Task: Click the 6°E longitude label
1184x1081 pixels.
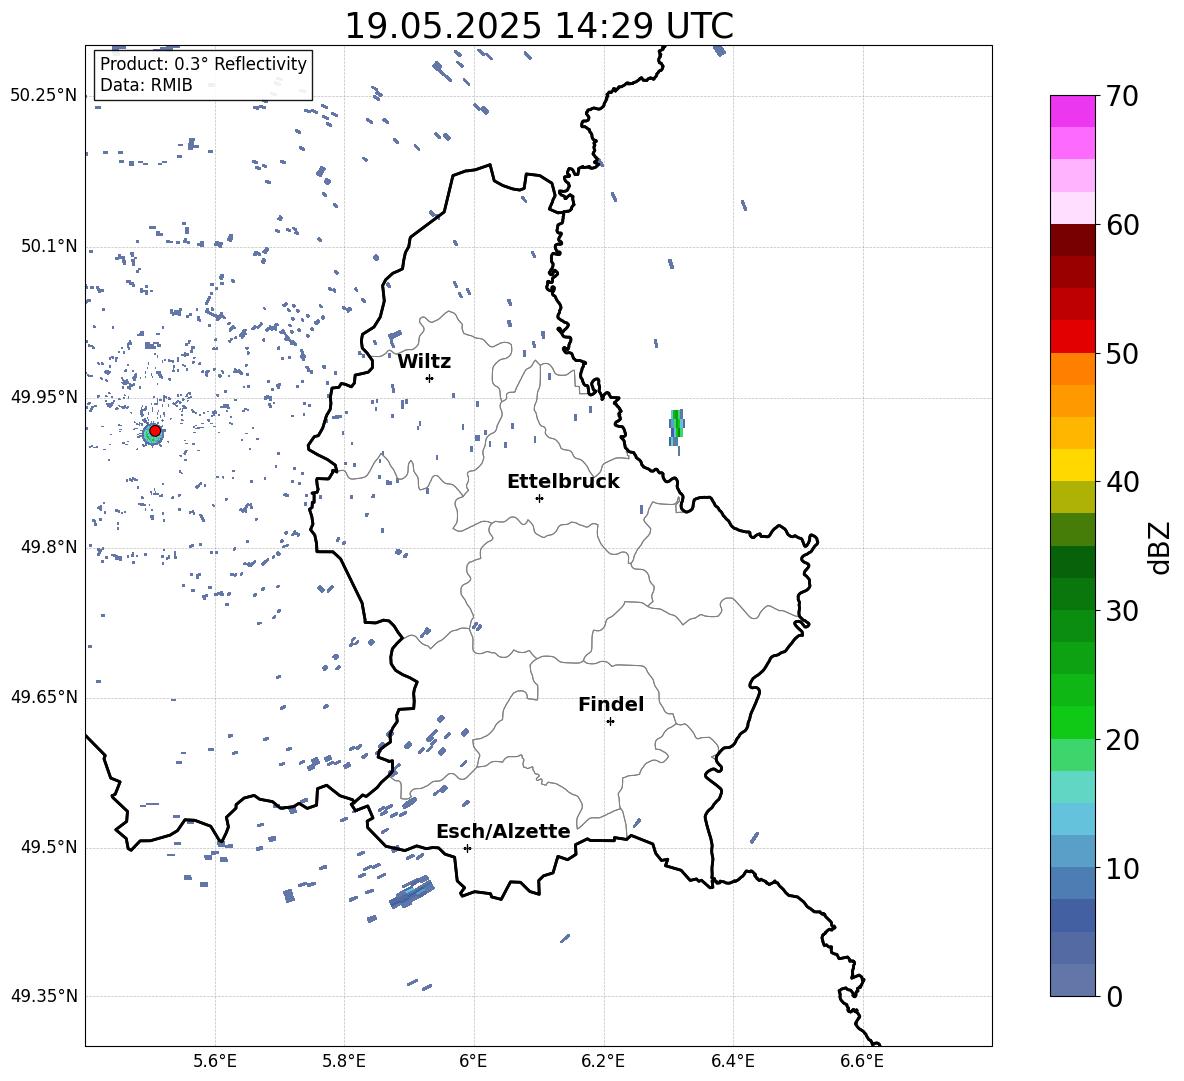Action: [473, 1062]
